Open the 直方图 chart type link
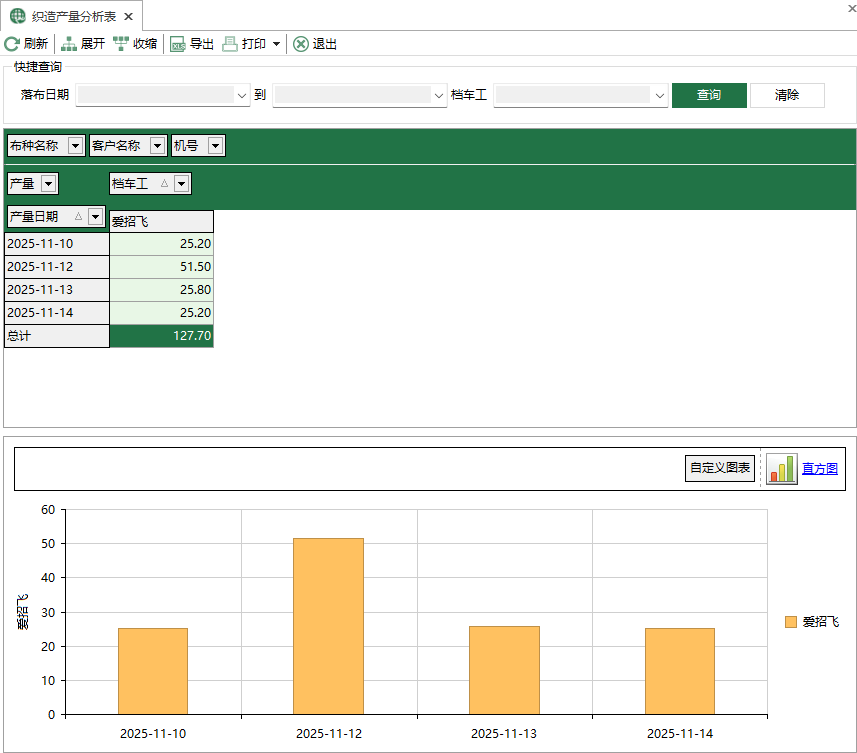The image size is (857, 753). (x=819, y=469)
